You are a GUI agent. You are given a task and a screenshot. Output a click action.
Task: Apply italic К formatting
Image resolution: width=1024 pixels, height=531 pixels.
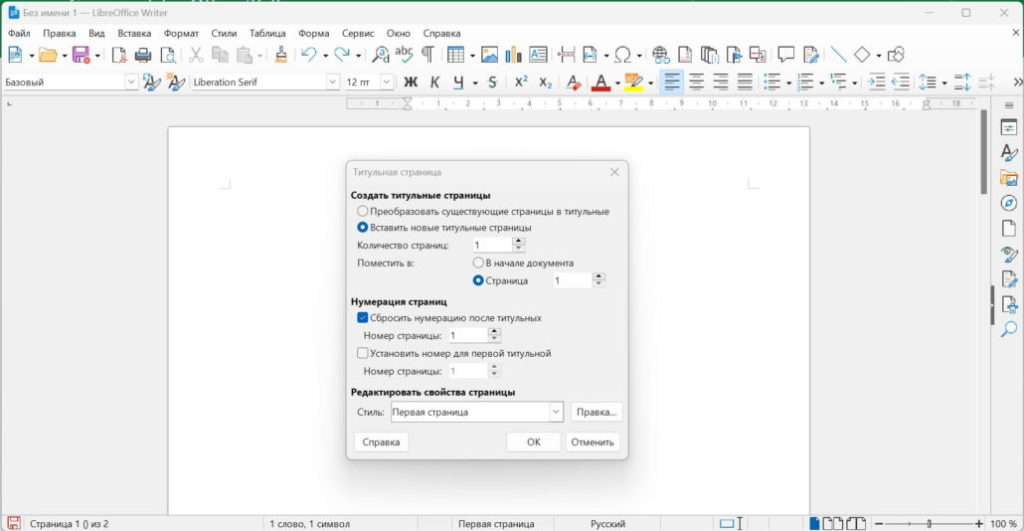tap(434, 82)
